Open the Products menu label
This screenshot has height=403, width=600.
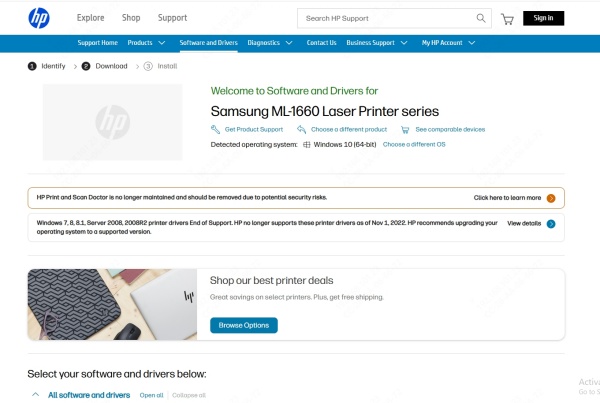click(x=140, y=42)
